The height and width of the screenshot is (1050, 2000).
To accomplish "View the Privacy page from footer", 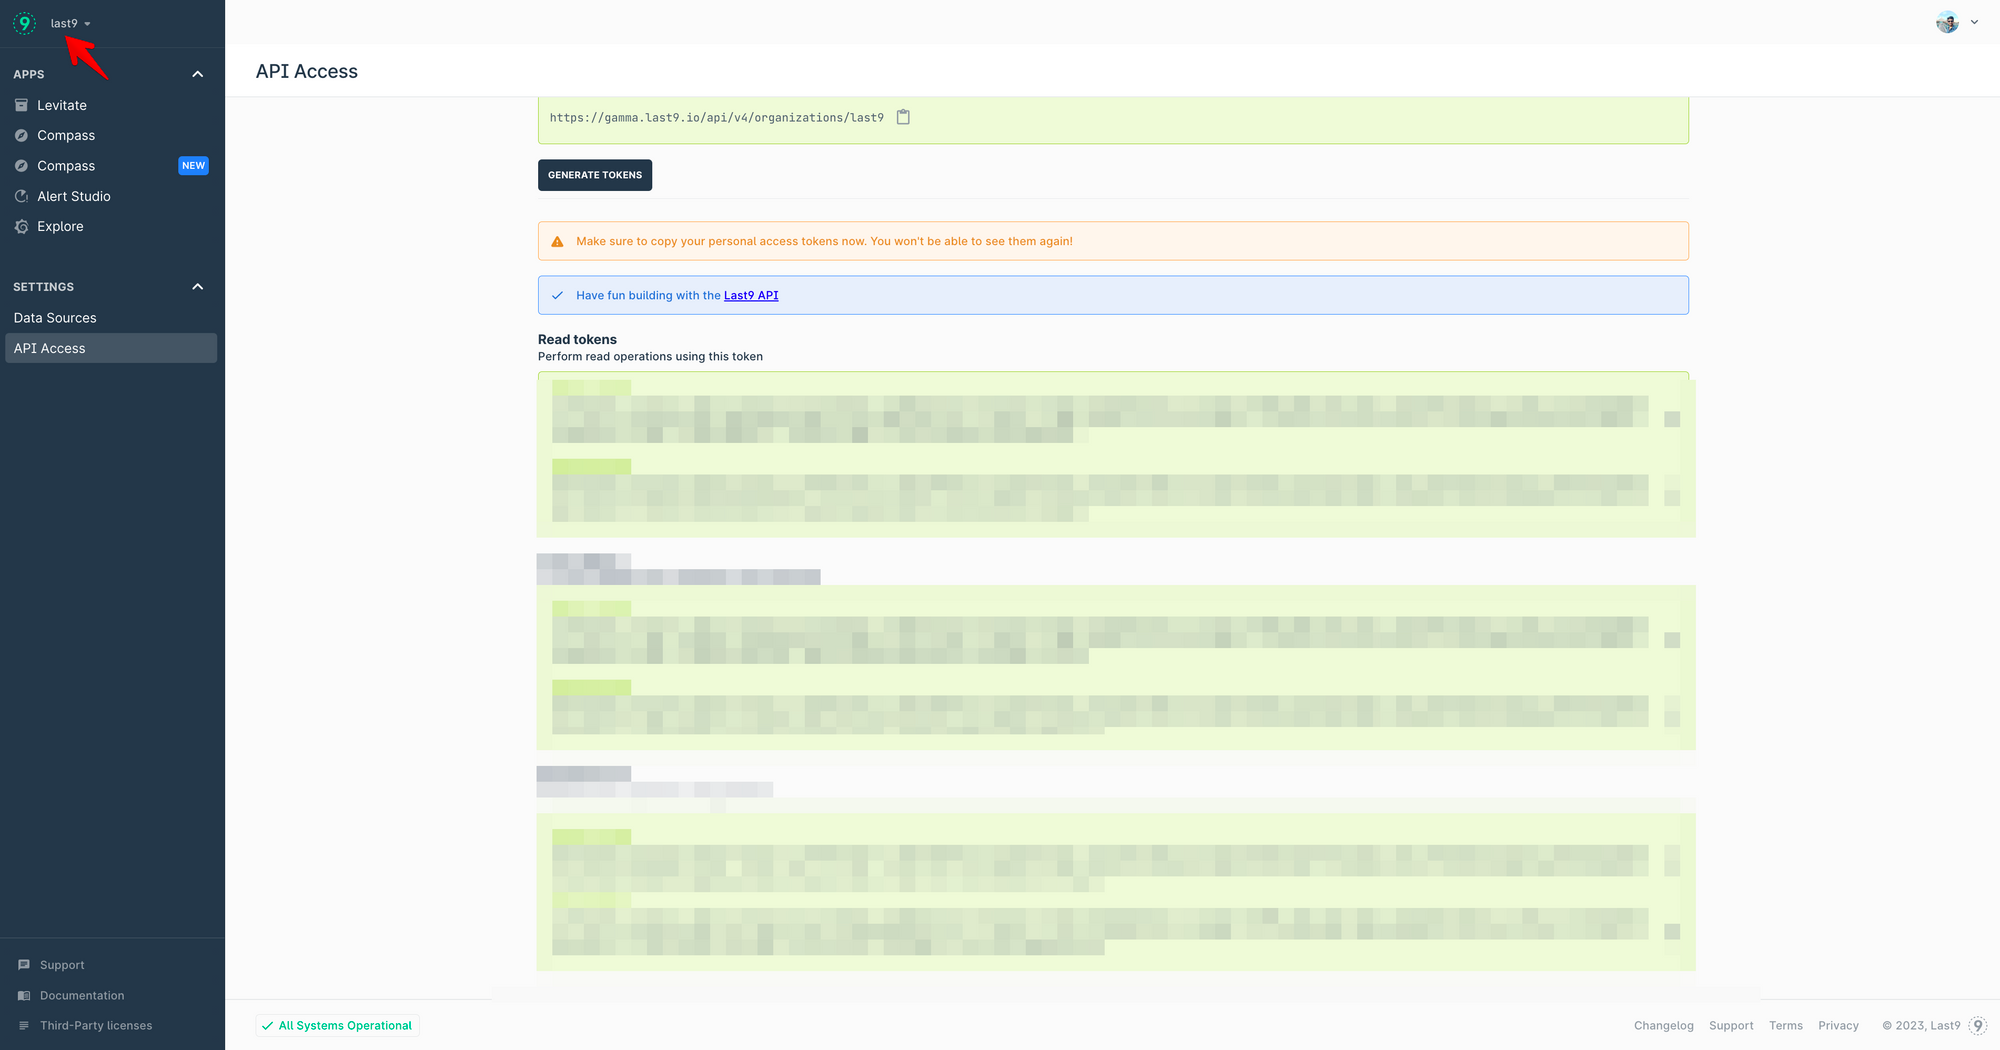I will [1838, 1025].
